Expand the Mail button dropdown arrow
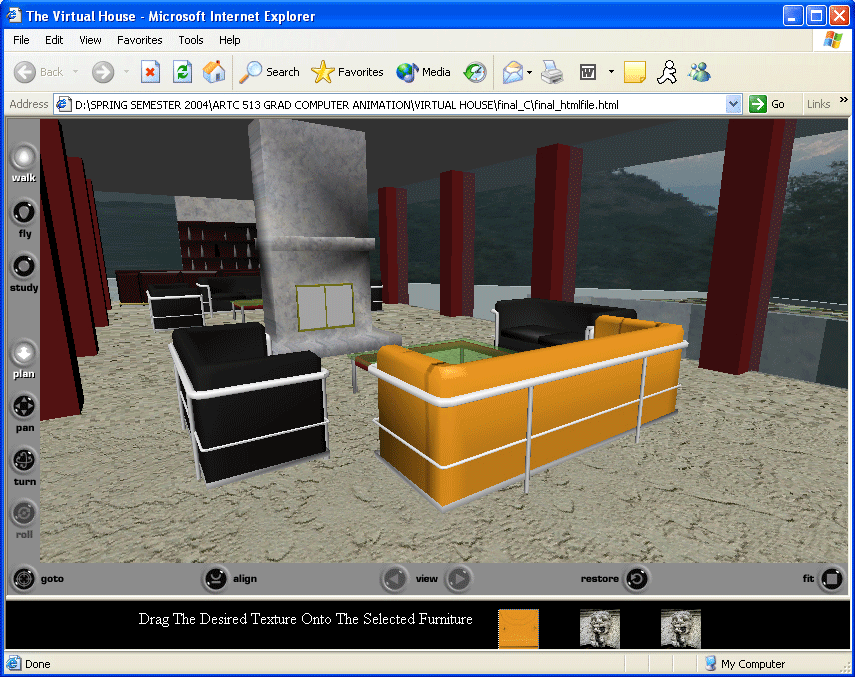Image resolution: width=855 pixels, height=677 pixels. pos(529,72)
